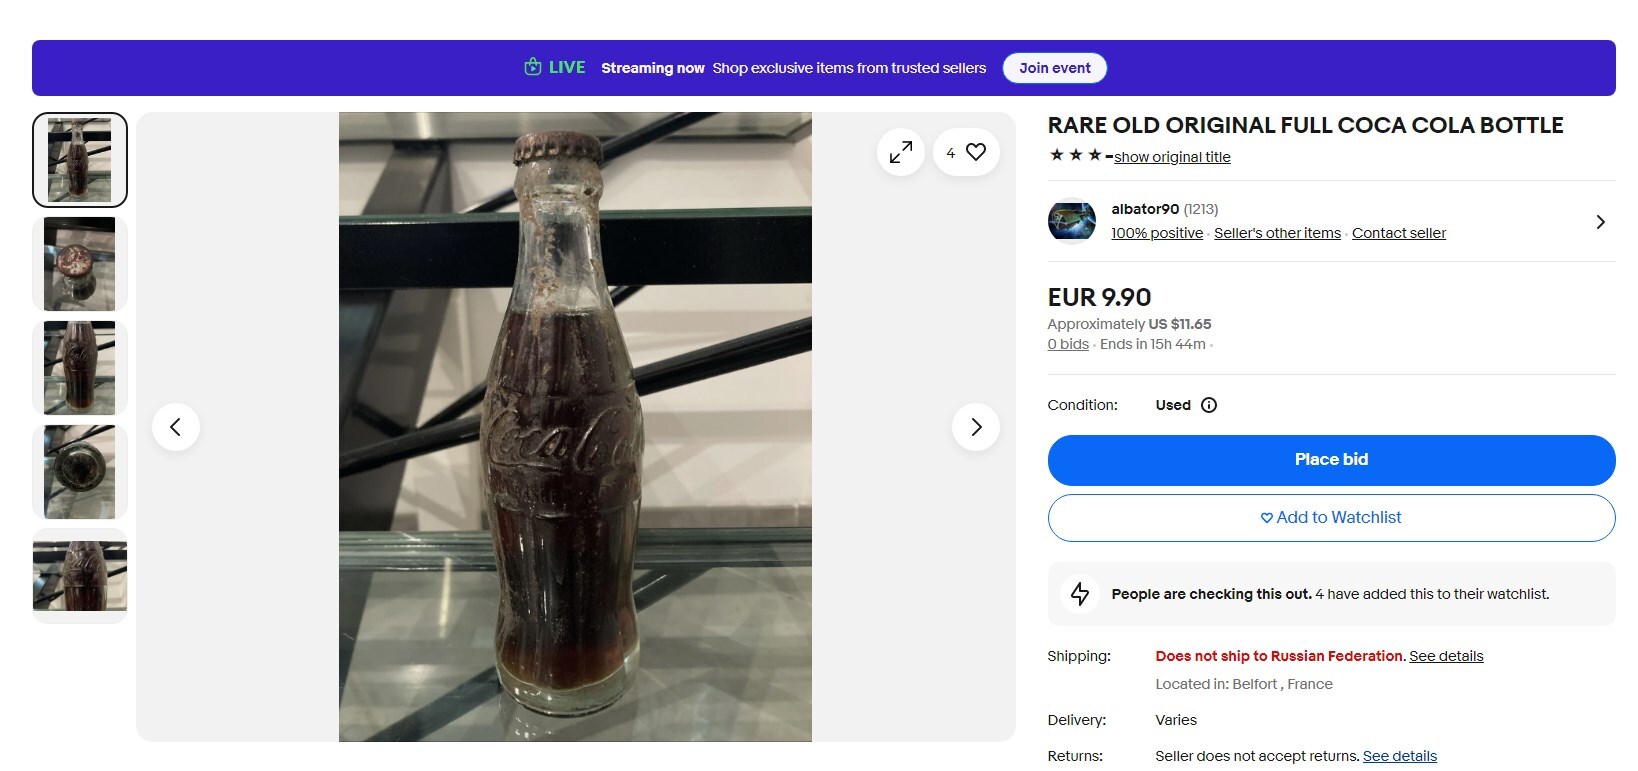Open shipping See details link
The height and width of the screenshot is (771, 1638).
[1446, 656]
